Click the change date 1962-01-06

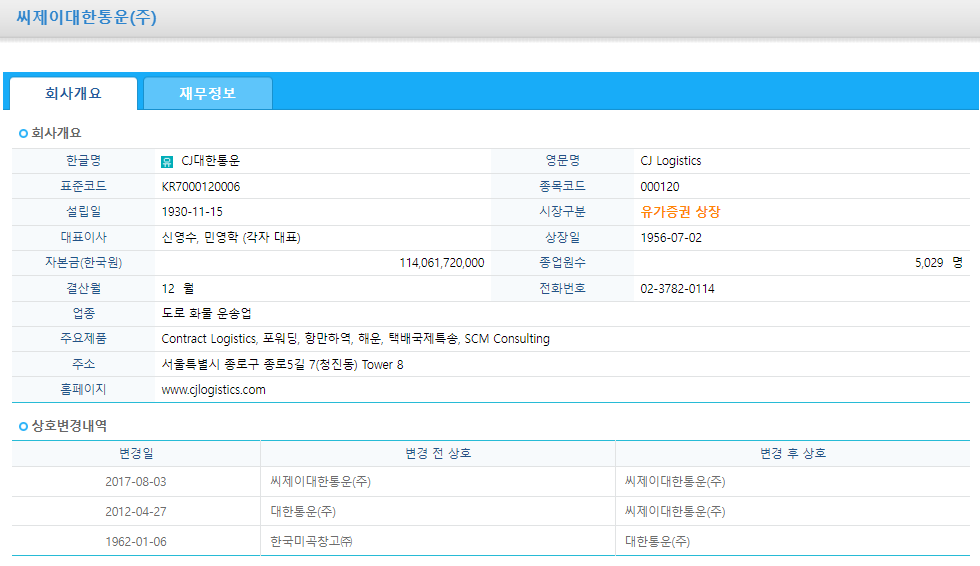click(x=136, y=542)
